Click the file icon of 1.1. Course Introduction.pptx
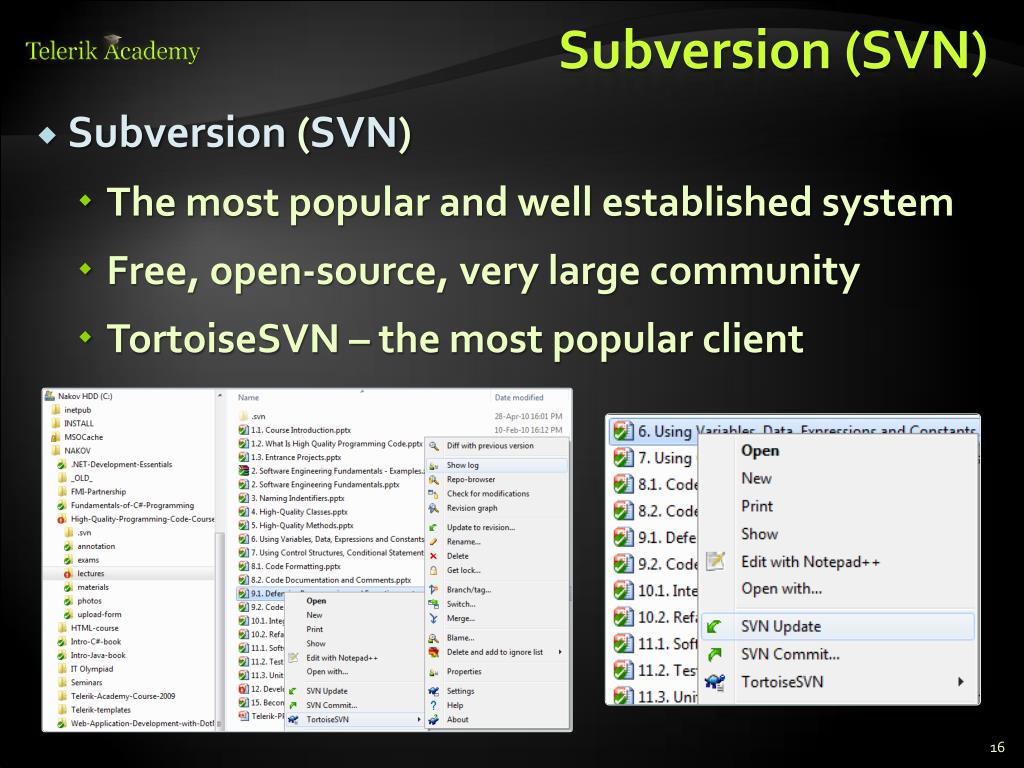 (244, 430)
